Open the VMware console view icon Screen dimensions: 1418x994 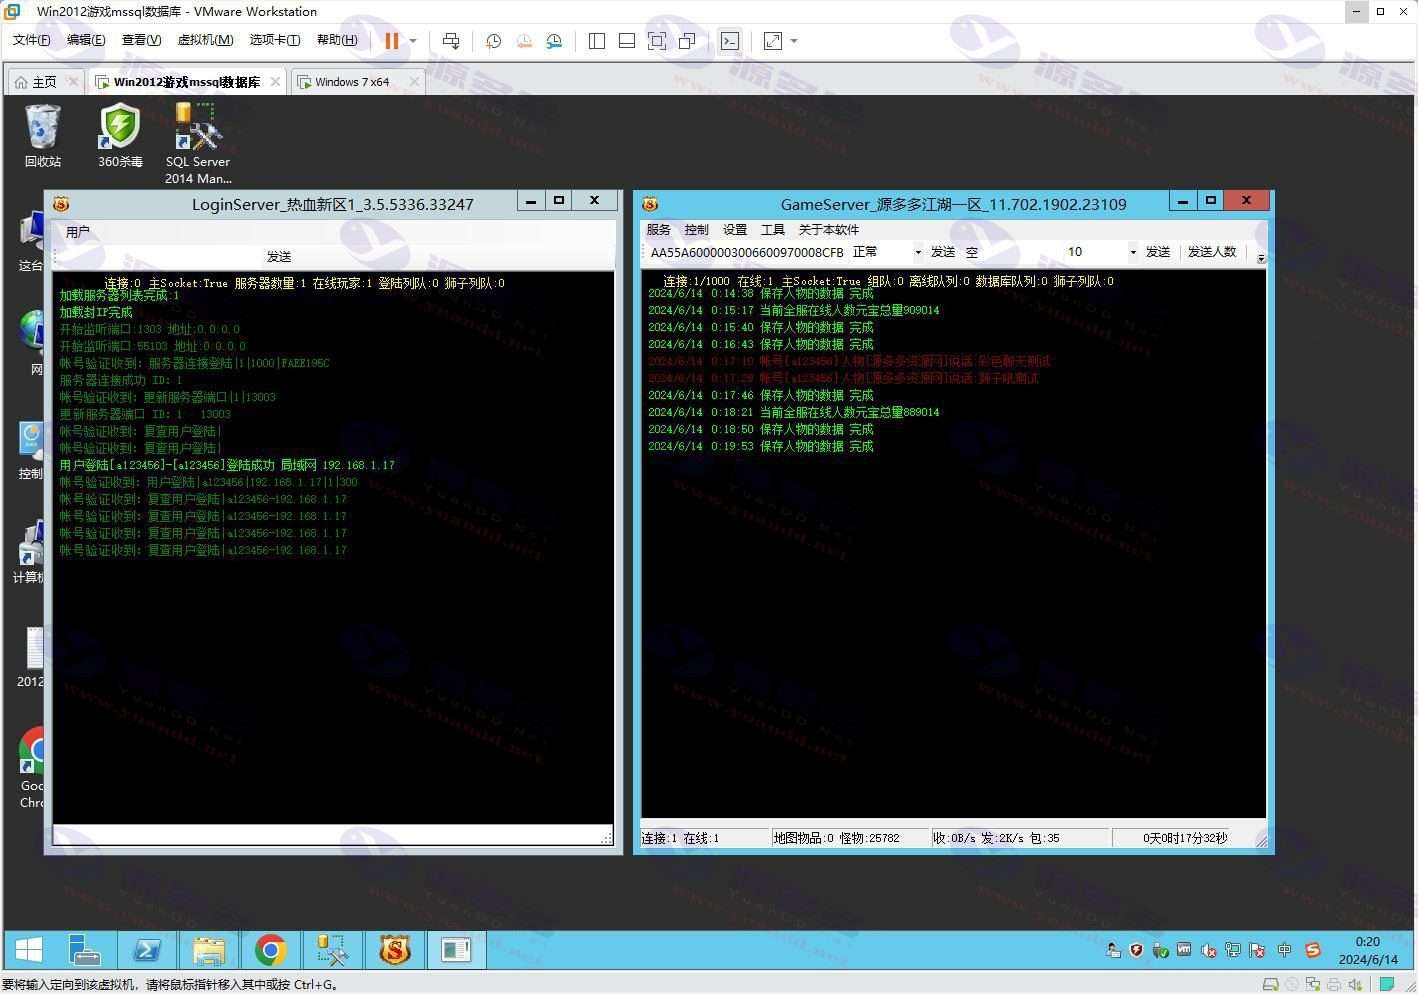730,41
